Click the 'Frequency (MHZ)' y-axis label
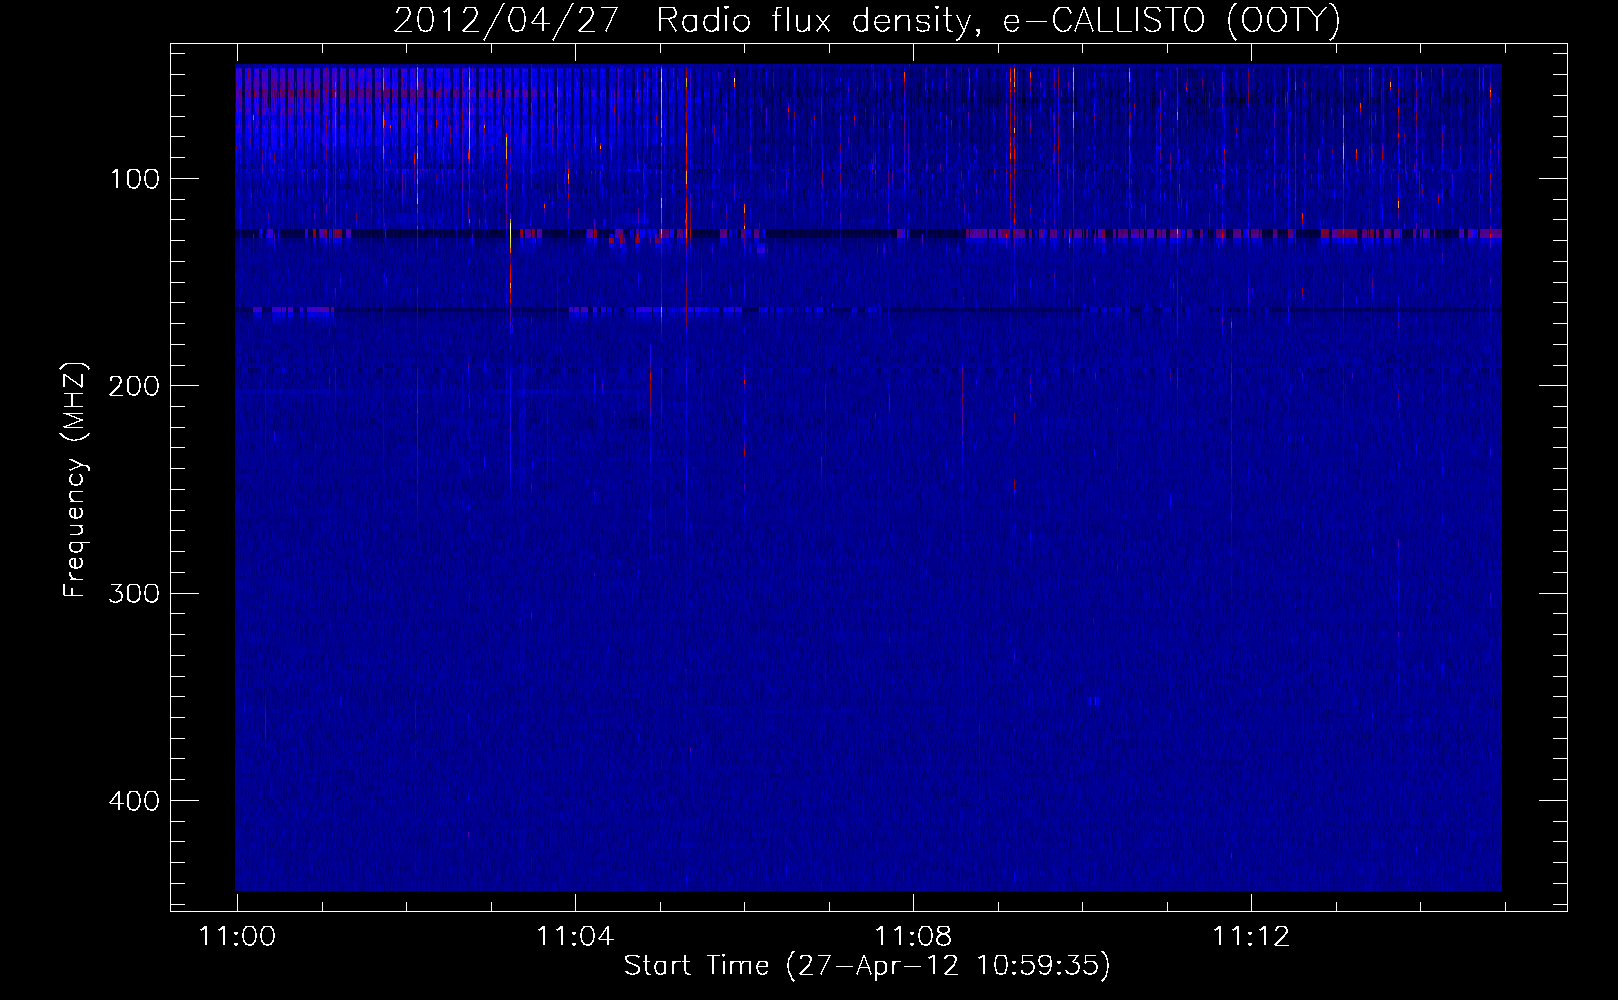The height and width of the screenshot is (1000, 1618). 75,480
